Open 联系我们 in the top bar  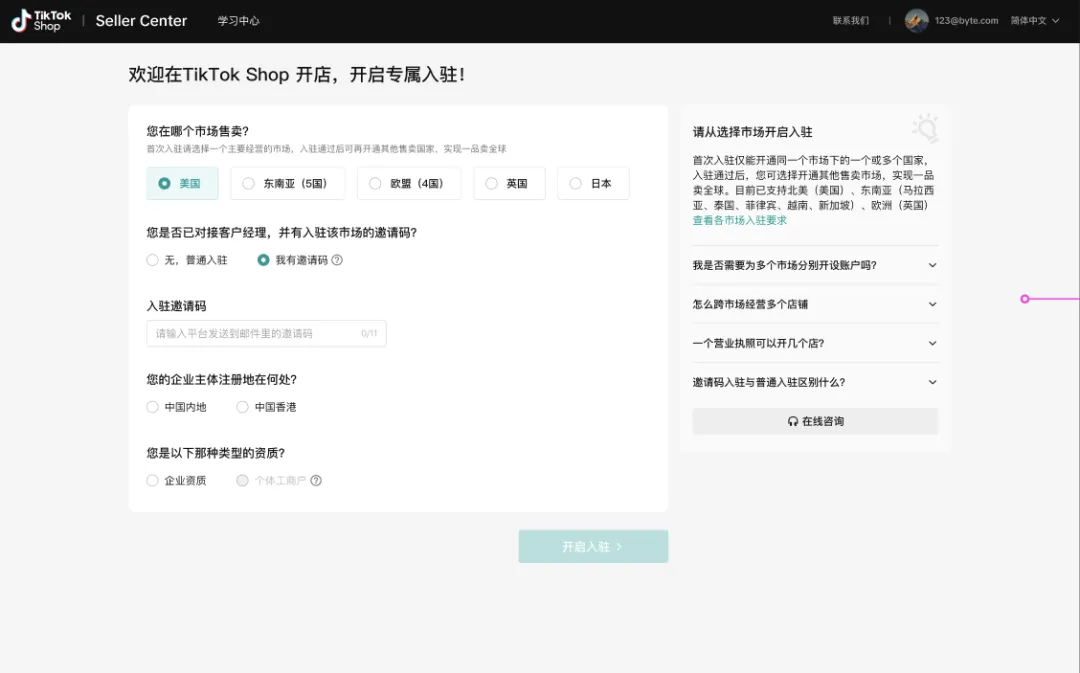click(x=851, y=21)
